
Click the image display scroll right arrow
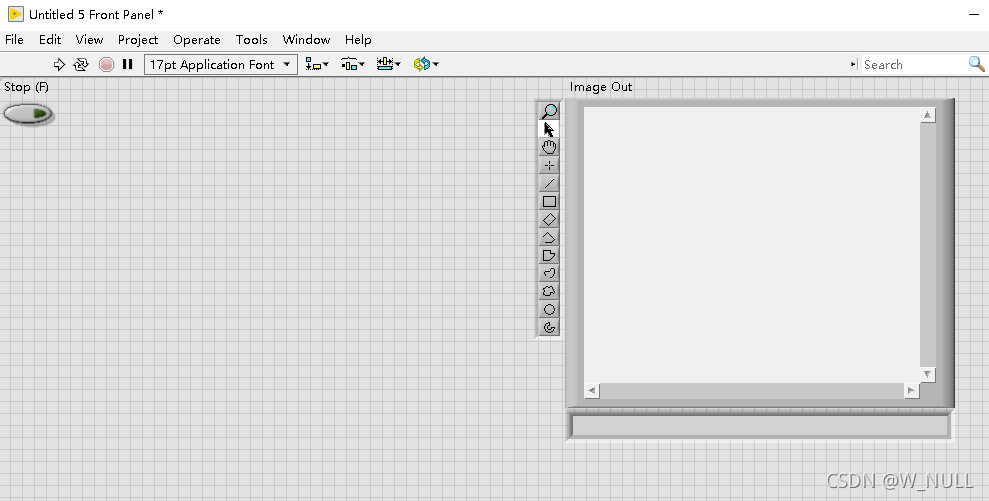pyautogui.click(x=911, y=391)
